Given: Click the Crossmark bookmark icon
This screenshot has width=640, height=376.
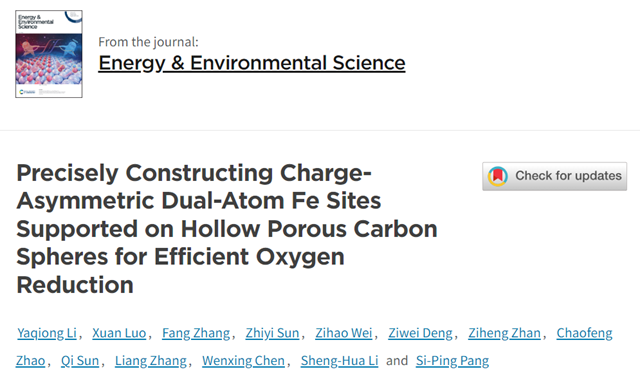Looking at the screenshot, I should pyautogui.click(x=498, y=176).
